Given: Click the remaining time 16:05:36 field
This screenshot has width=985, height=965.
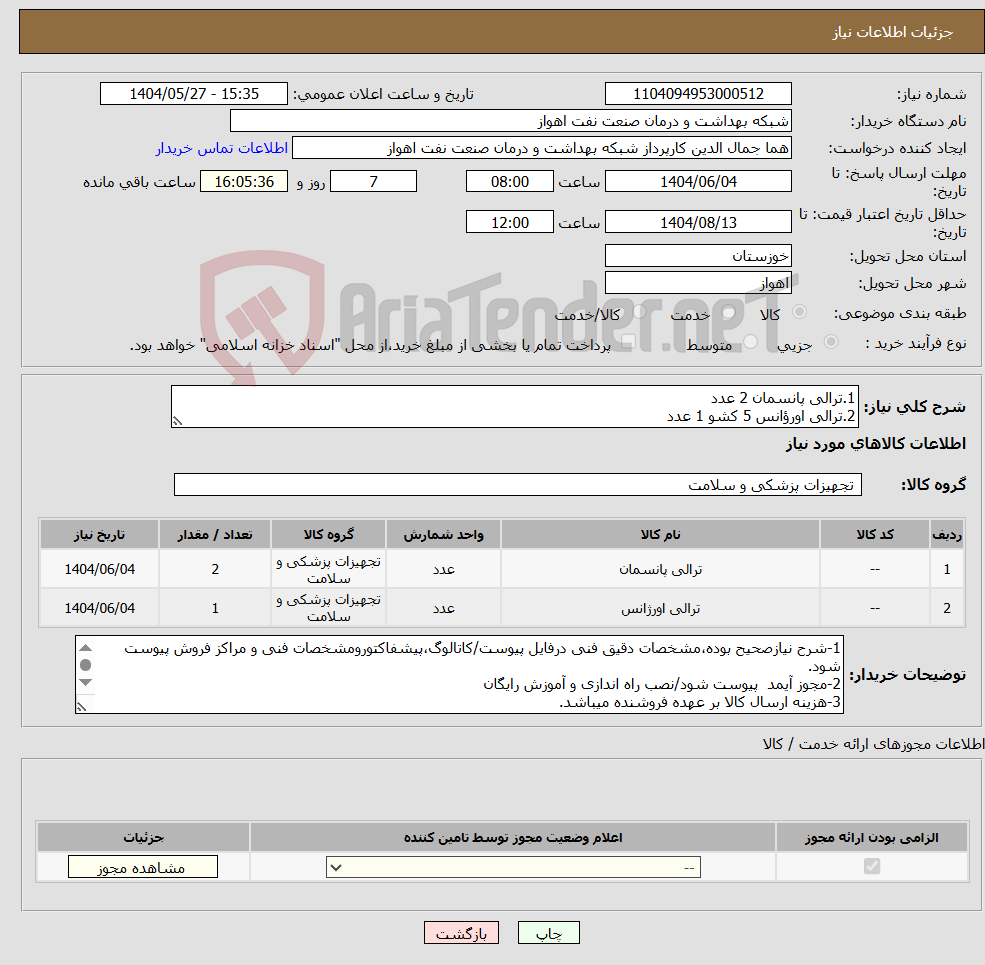Looking at the screenshot, I should click(x=244, y=182).
